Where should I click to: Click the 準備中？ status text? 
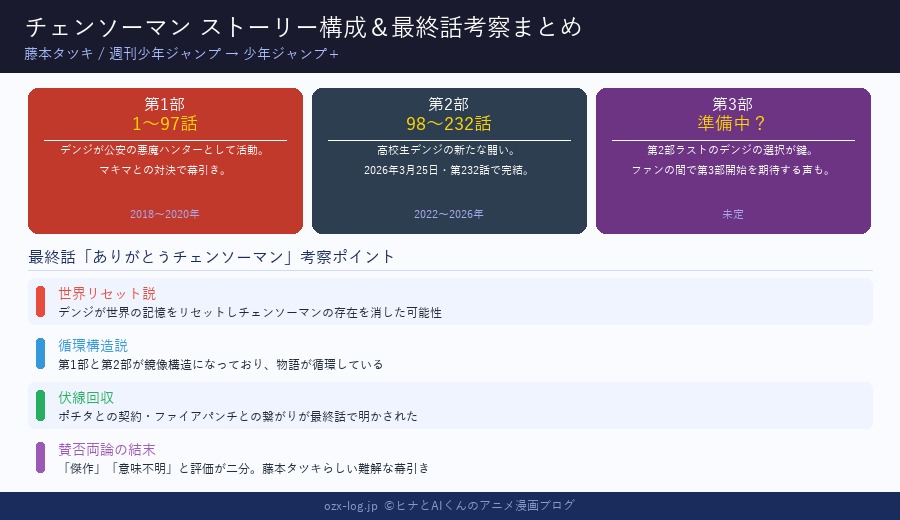[733, 123]
